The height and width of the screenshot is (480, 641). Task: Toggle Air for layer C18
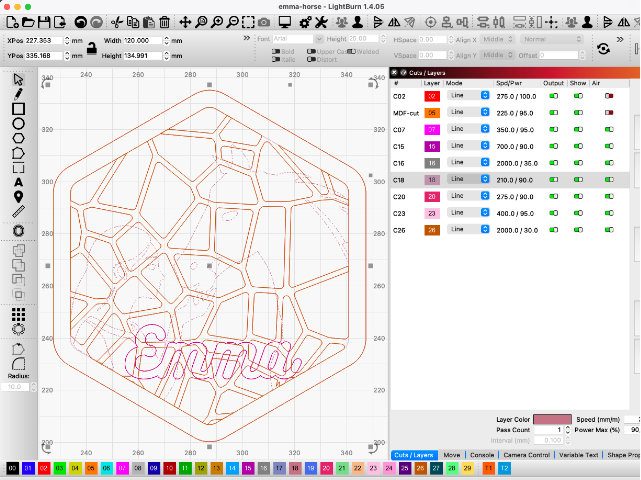click(x=609, y=179)
